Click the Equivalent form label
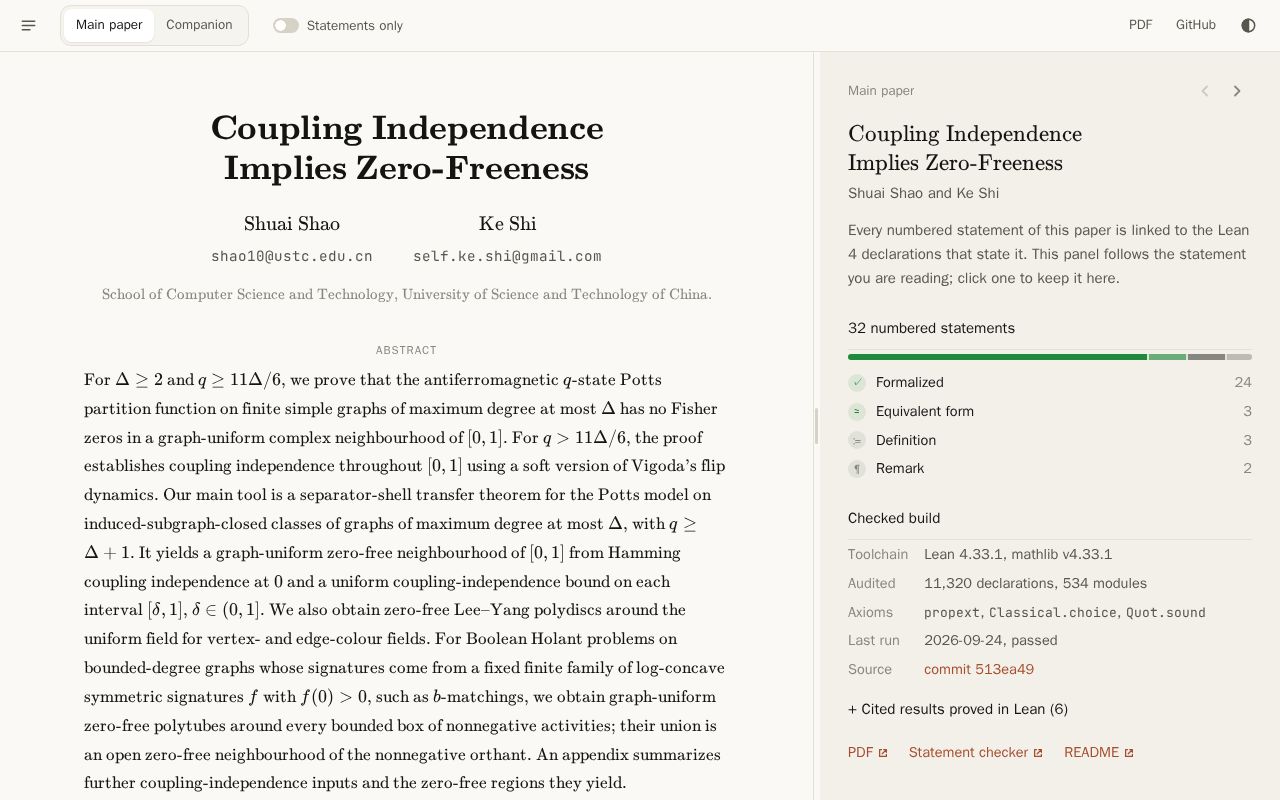Viewport: 1280px width, 800px height. click(925, 411)
